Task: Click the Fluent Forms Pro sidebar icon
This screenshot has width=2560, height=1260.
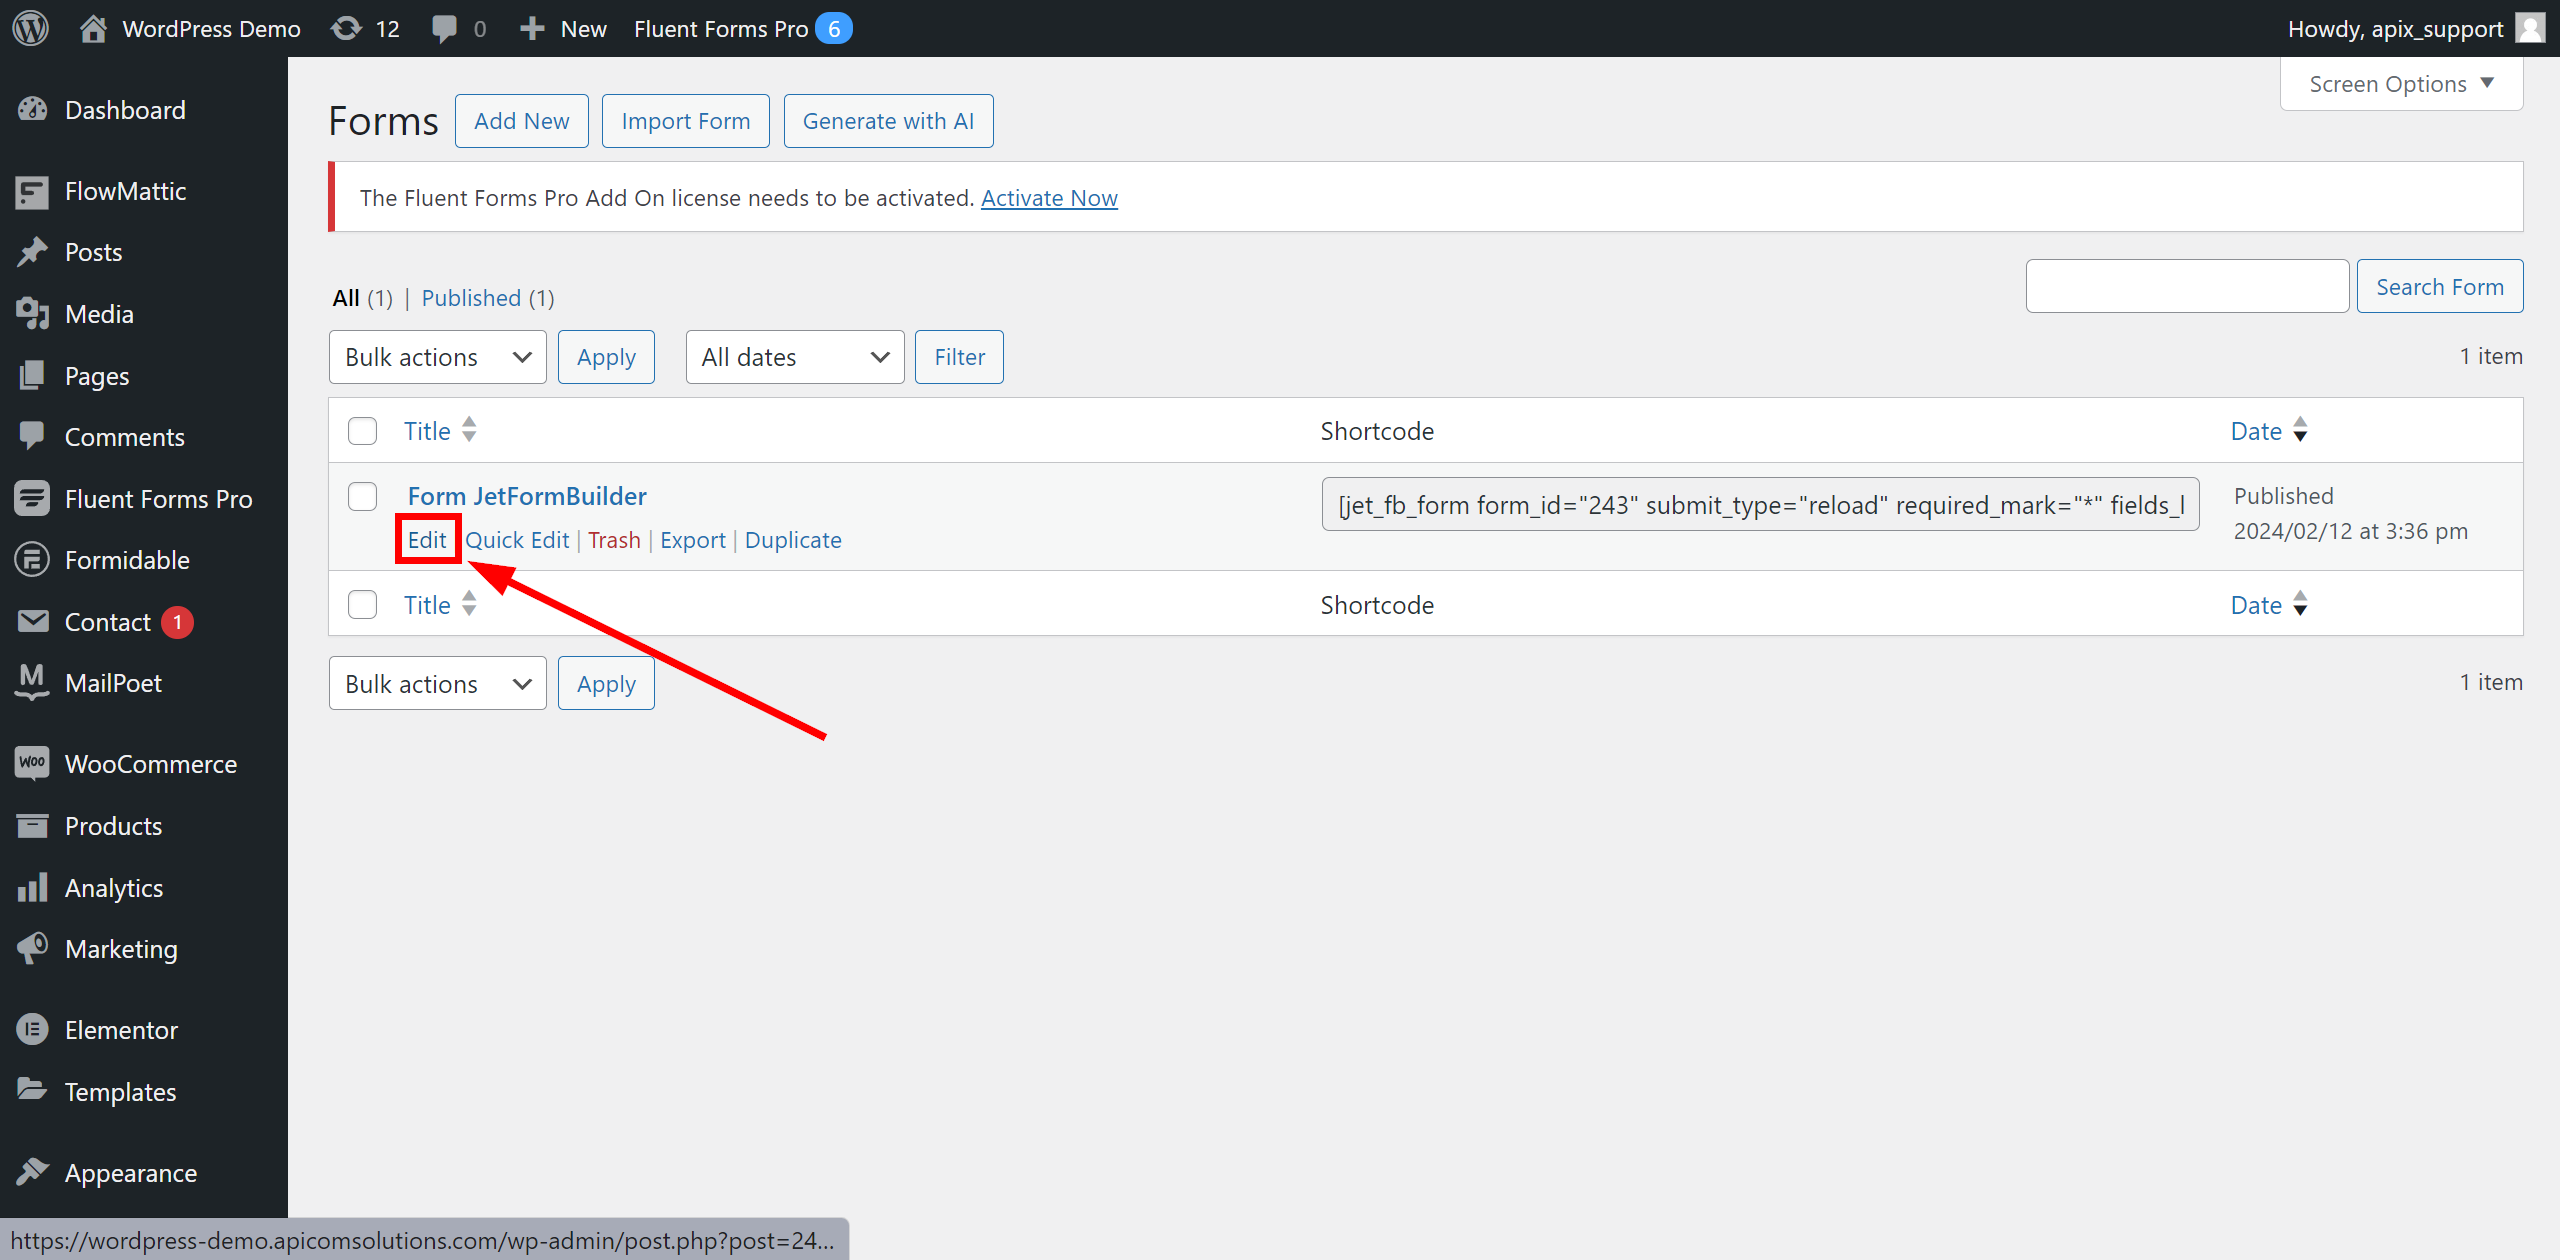Action: [x=32, y=498]
